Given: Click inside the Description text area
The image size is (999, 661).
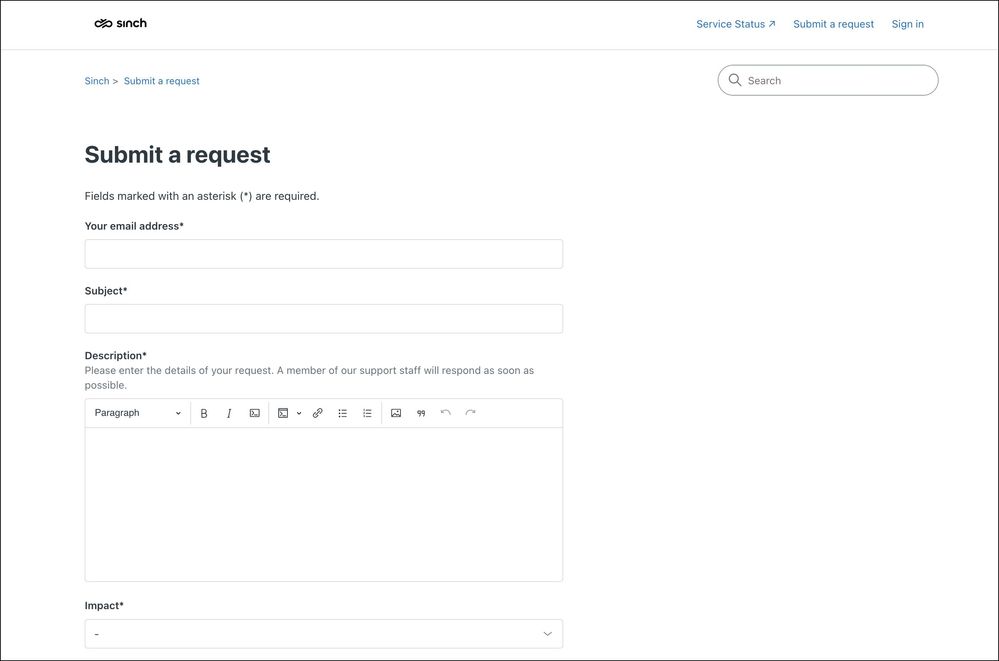Looking at the screenshot, I should point(324,504).
